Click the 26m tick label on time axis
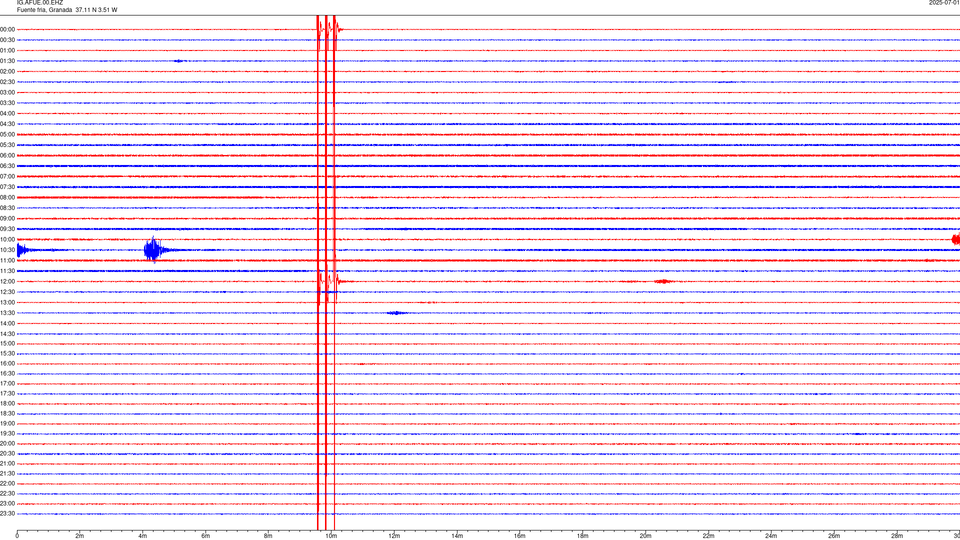 834,536
